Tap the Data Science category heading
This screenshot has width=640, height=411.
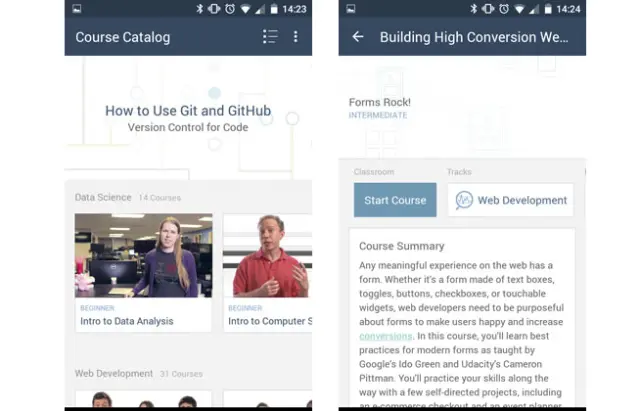pos(103,198)
